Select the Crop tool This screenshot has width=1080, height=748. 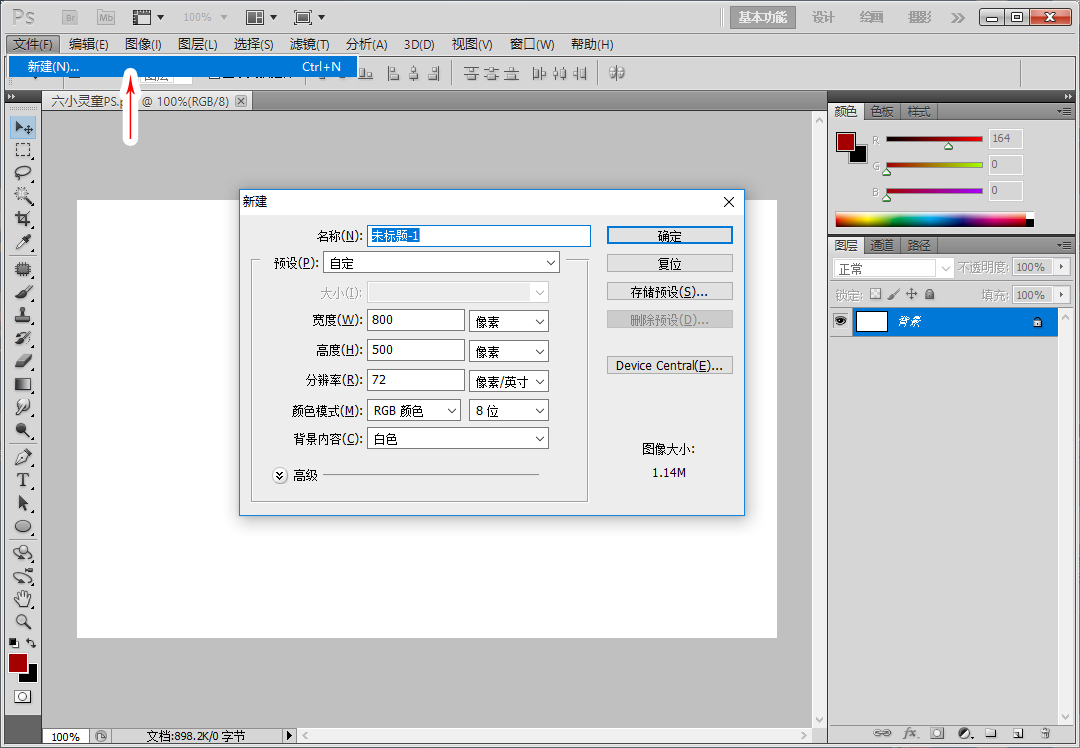(x=23, y=219)
